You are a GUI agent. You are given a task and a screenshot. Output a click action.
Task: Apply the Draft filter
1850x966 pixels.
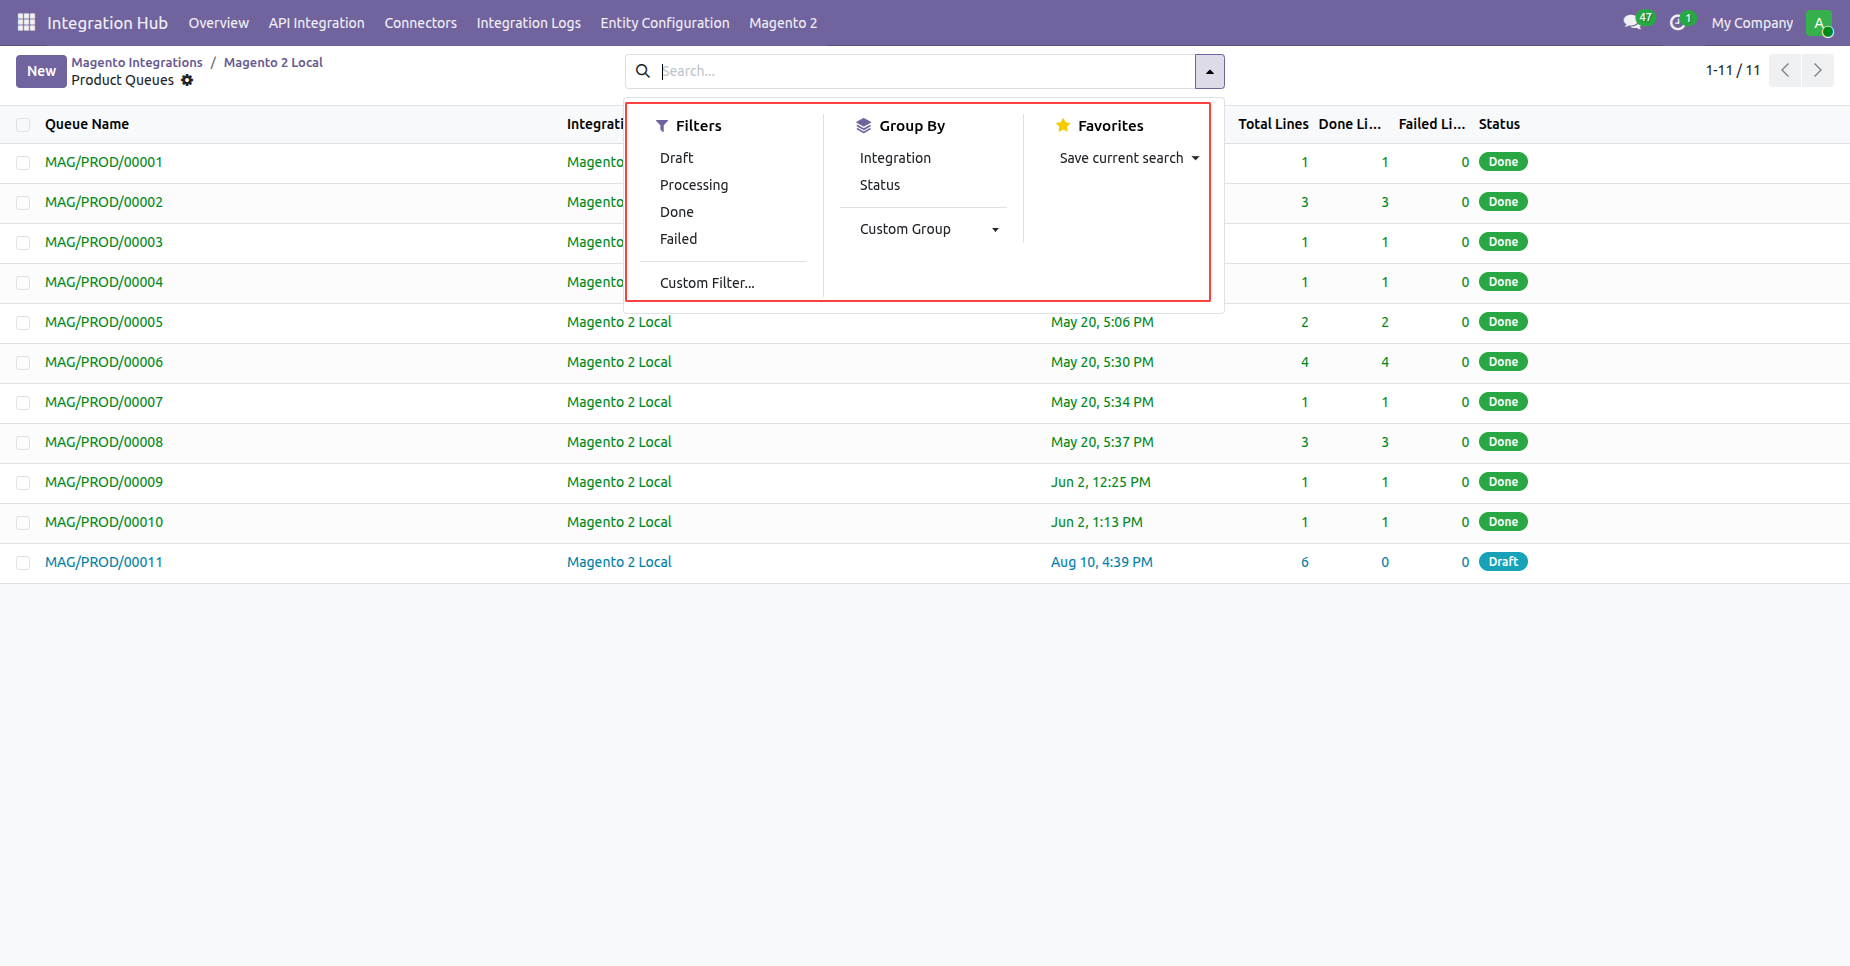(x=677, y=158)
